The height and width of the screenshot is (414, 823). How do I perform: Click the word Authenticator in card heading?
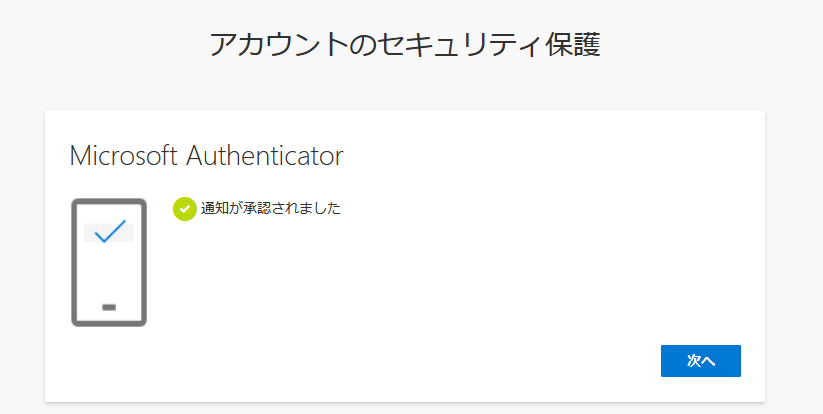265,156
